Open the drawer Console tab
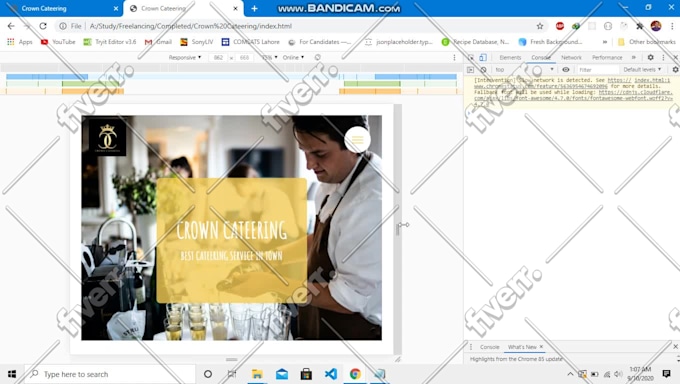Image resolution: width=680 pixels, height=384 pixels. click(x=490, y=347)
